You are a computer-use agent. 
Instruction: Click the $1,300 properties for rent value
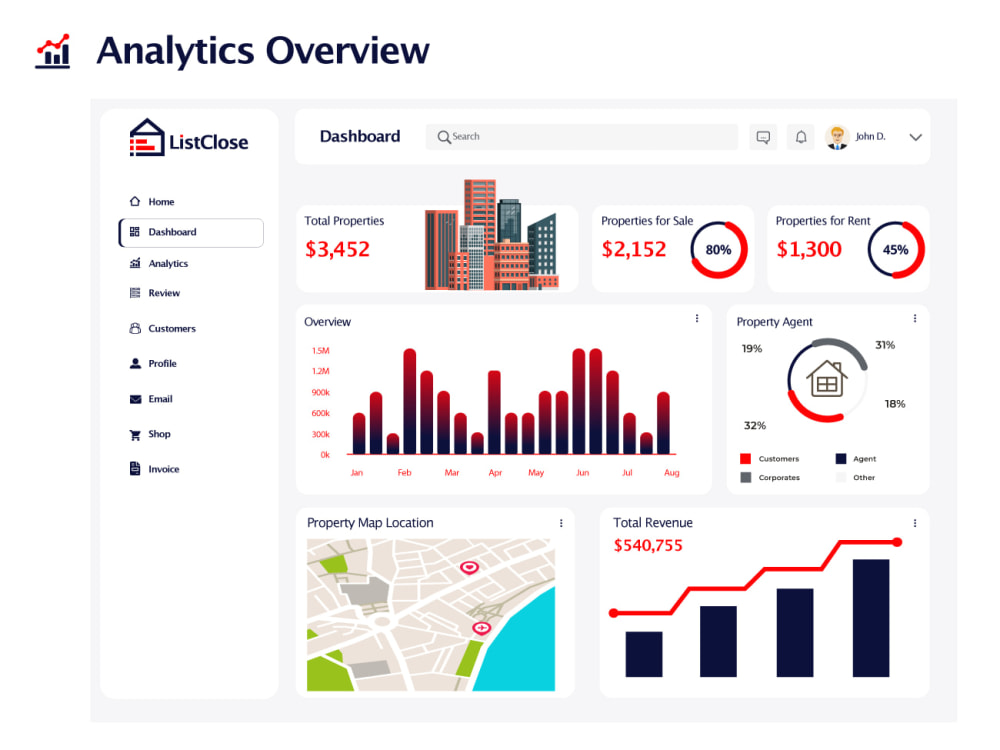pyautogui.click(x=809, y=249)
